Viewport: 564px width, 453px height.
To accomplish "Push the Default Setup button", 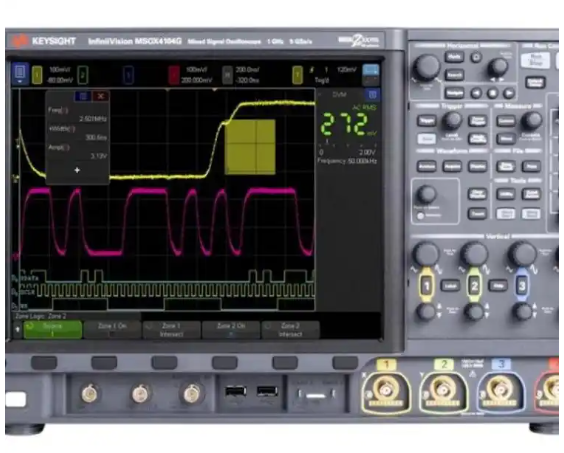I will [x=535, y=82].
